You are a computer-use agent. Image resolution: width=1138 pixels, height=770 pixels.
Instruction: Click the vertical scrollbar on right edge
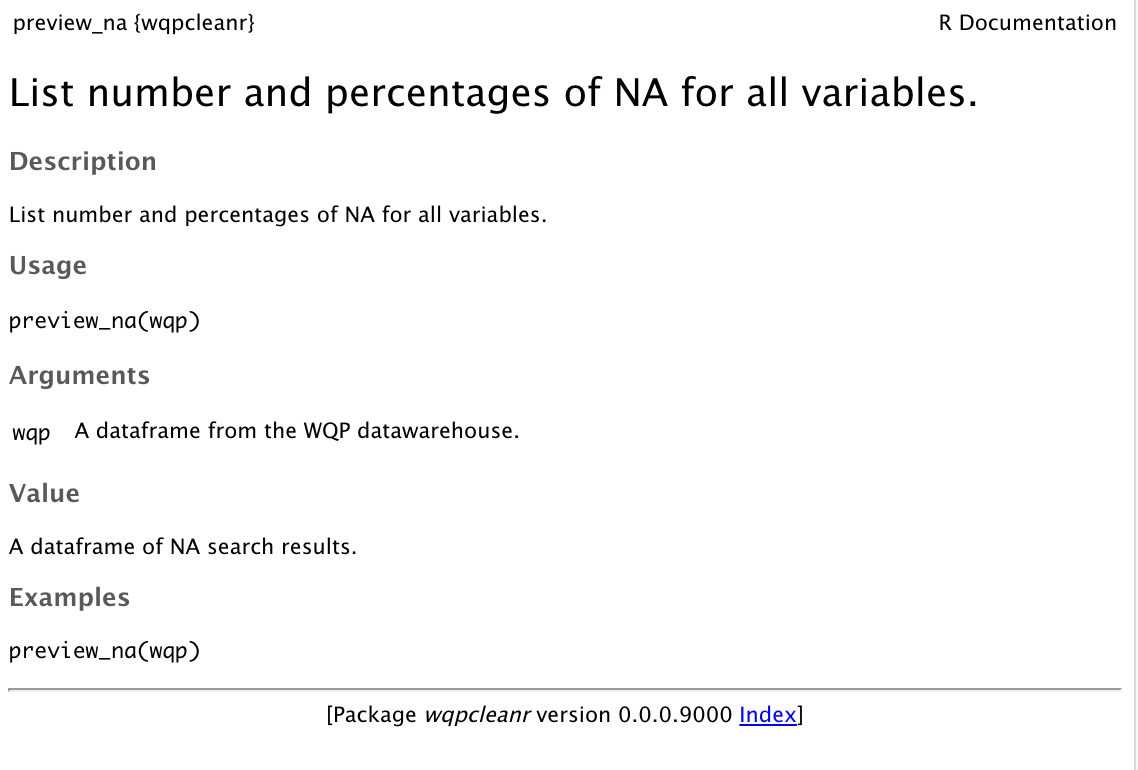click(1135, 385)
